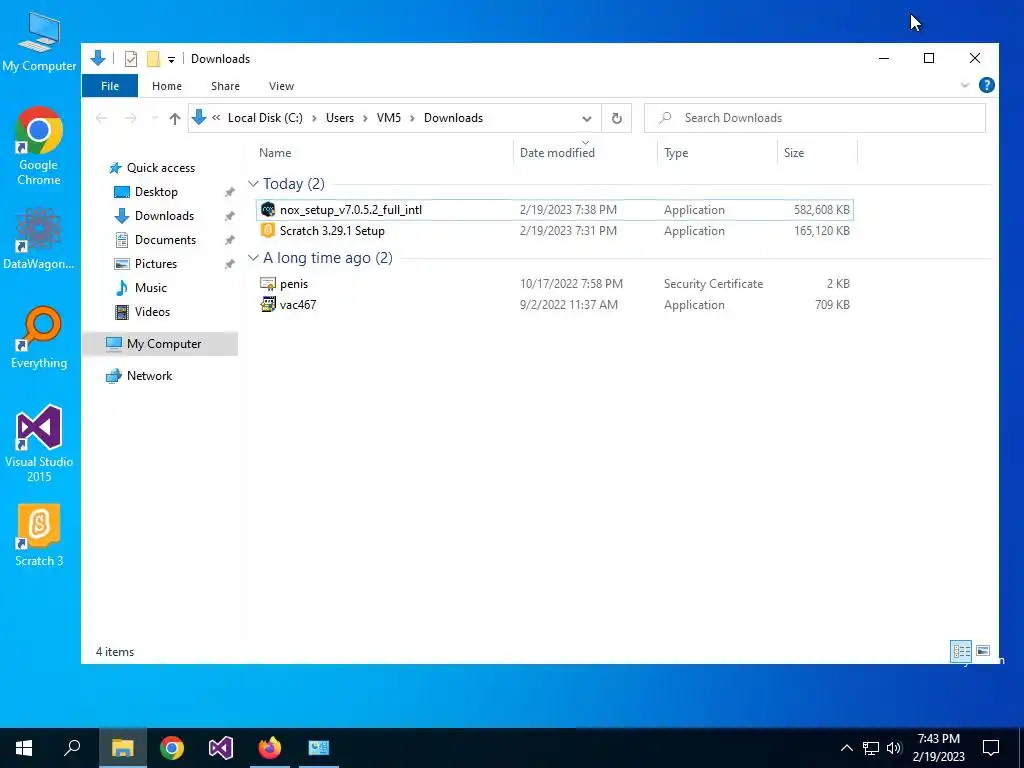Select the penis security certificate icon
This screenshot has width=1024, height=768.
tap(268, 283)
